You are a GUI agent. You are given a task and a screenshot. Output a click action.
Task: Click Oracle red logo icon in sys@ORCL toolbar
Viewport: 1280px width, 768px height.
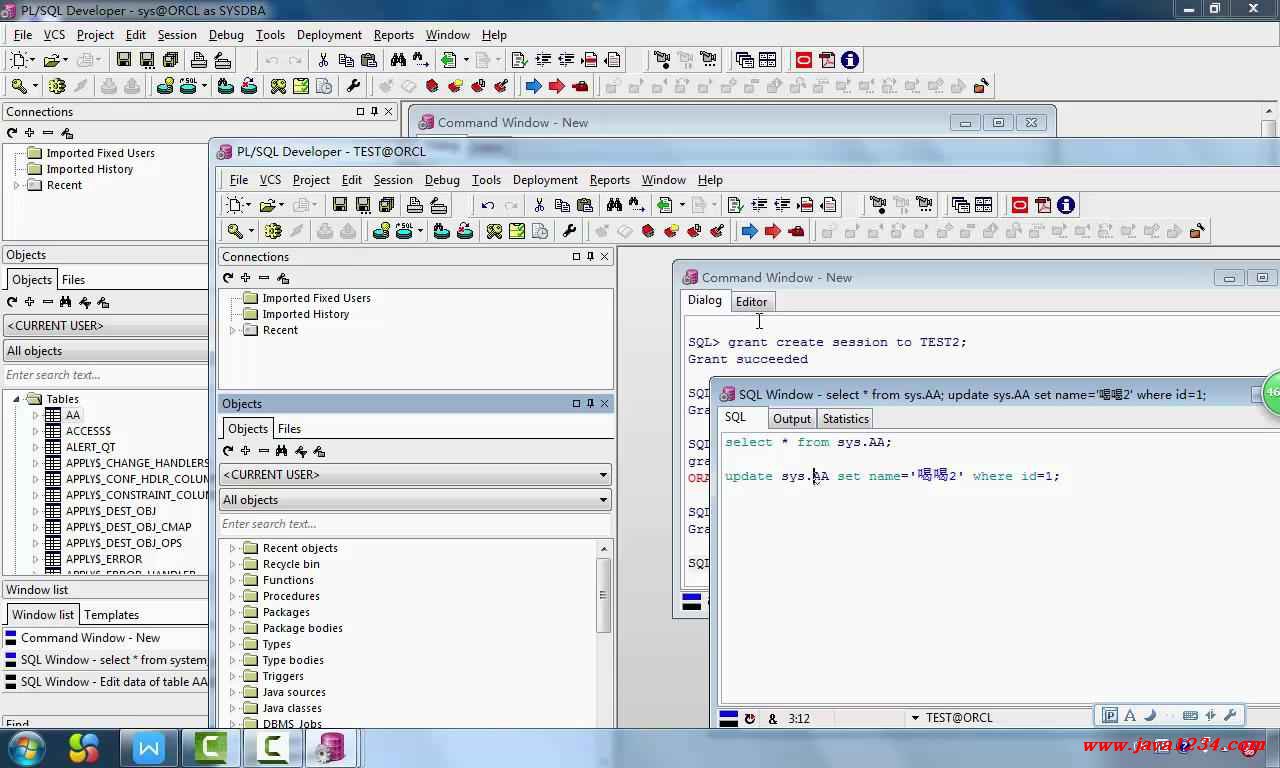coord(803,60)
